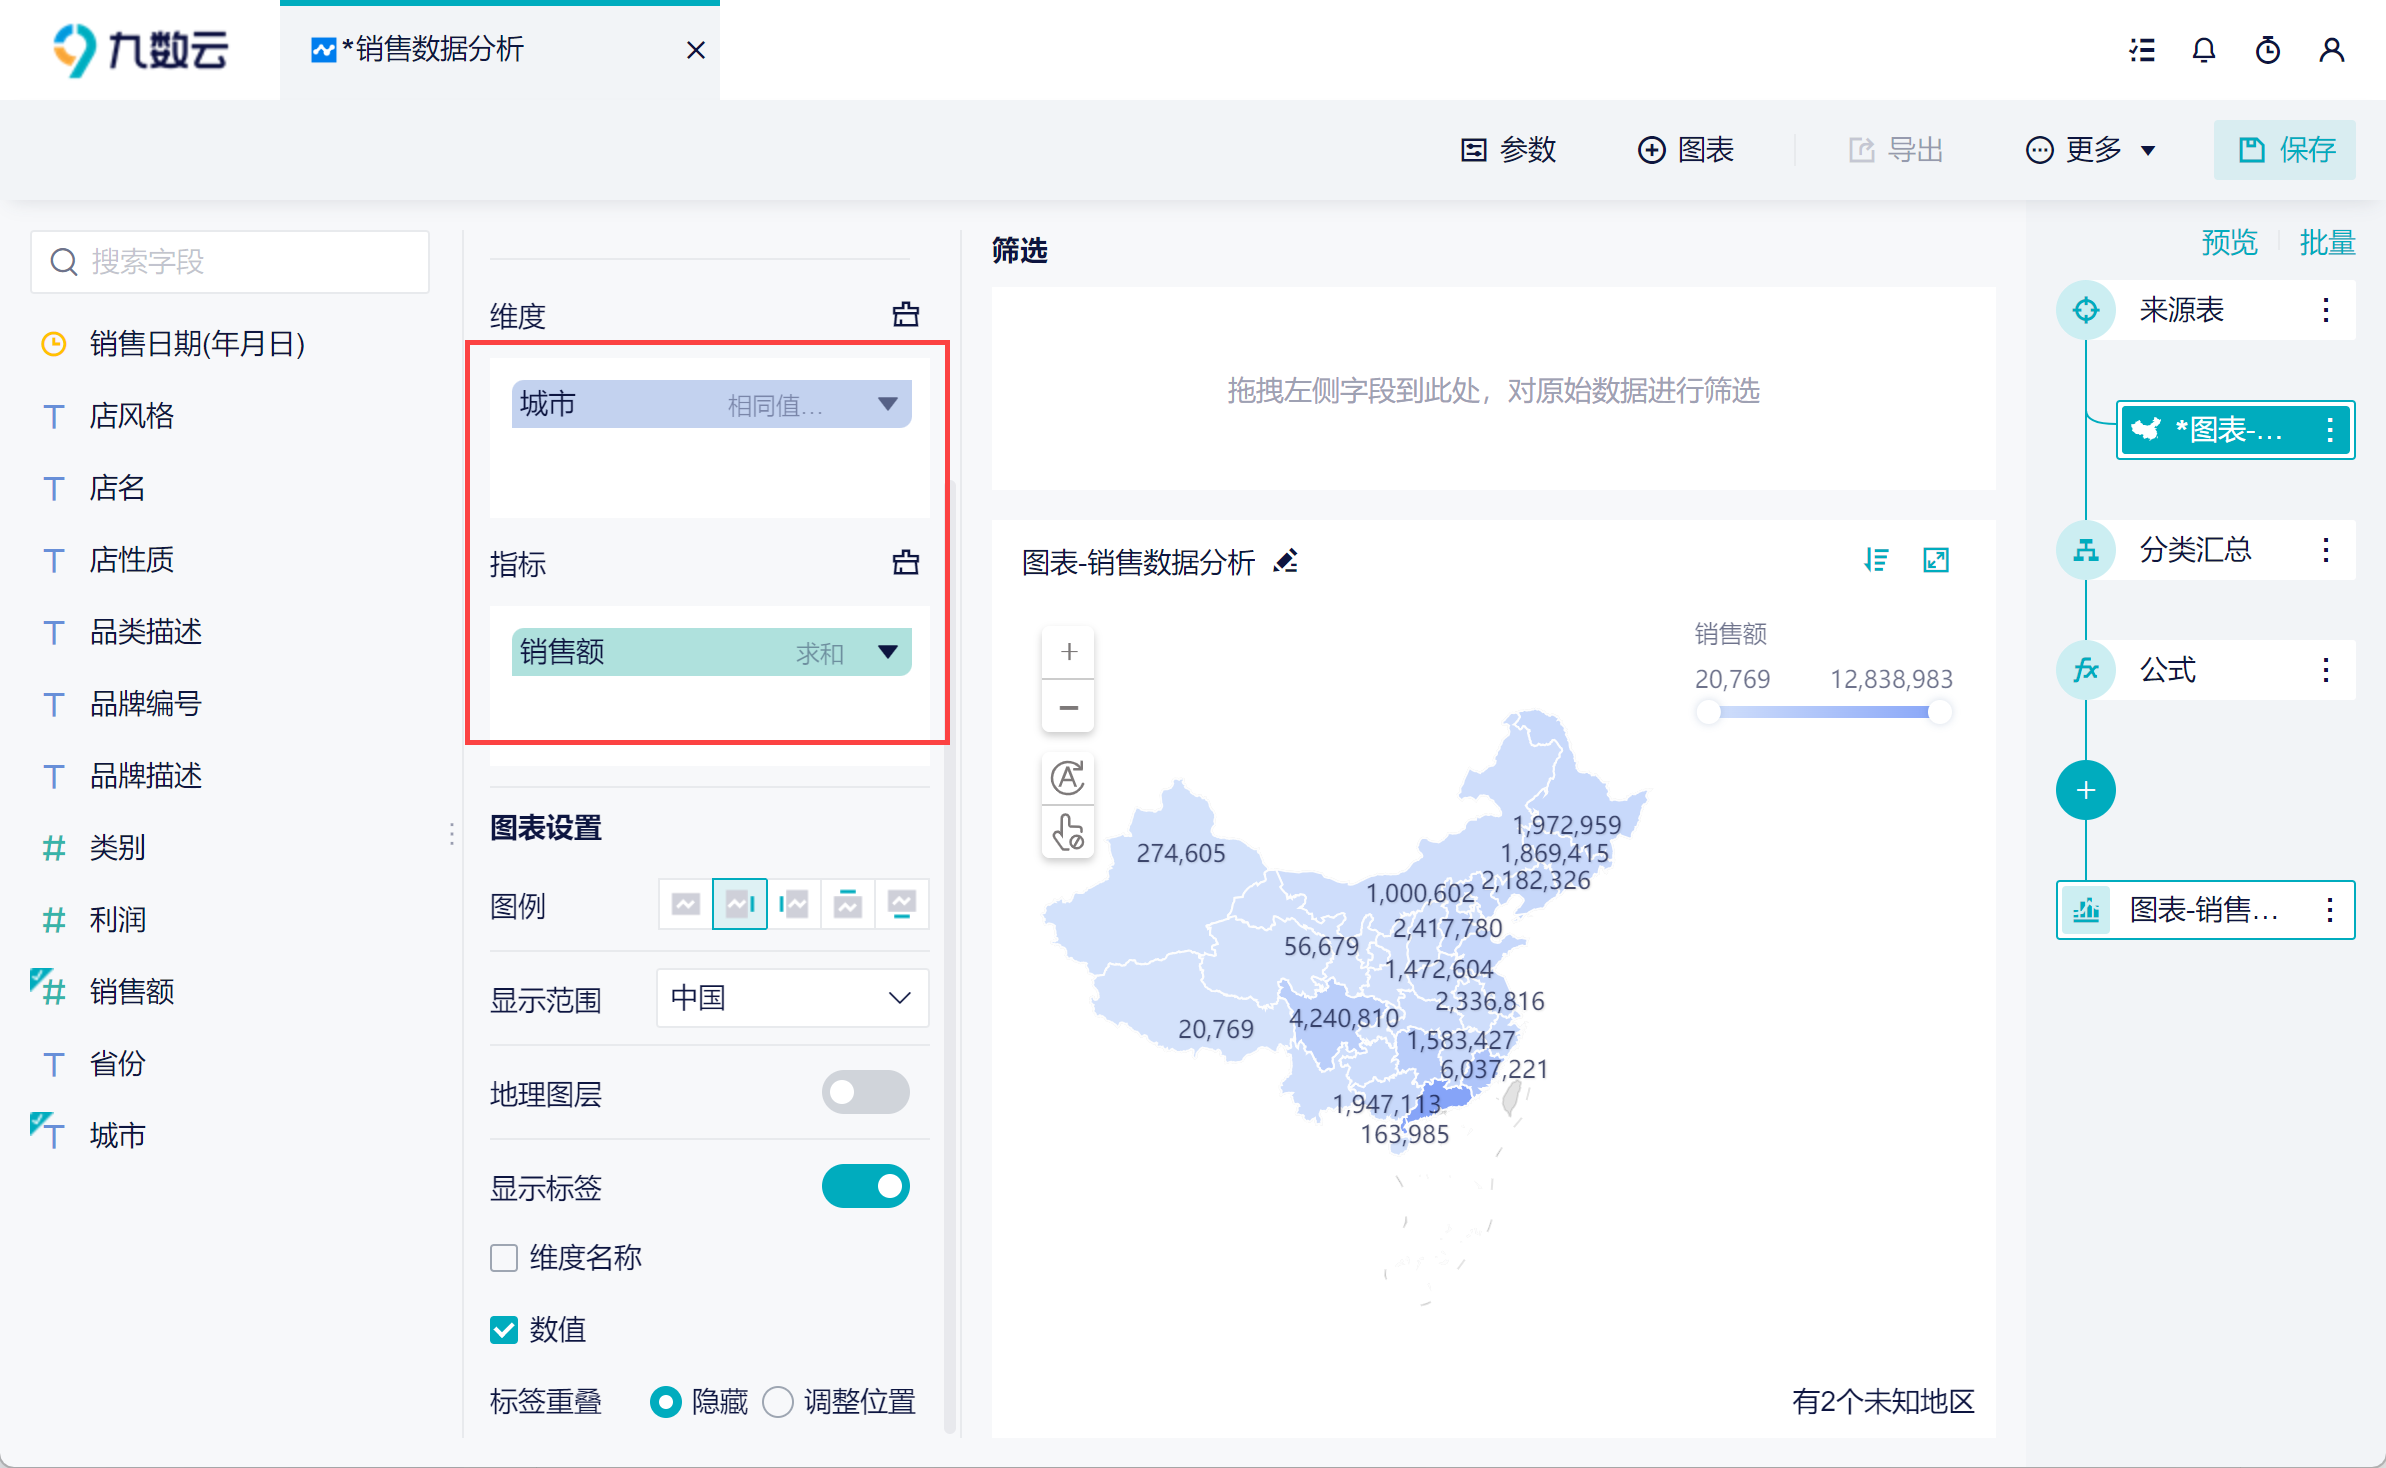Click the right handle of 销售额 legend slider
The height and width of the screenshot is (1468, 2386).
click(1939, 712)
